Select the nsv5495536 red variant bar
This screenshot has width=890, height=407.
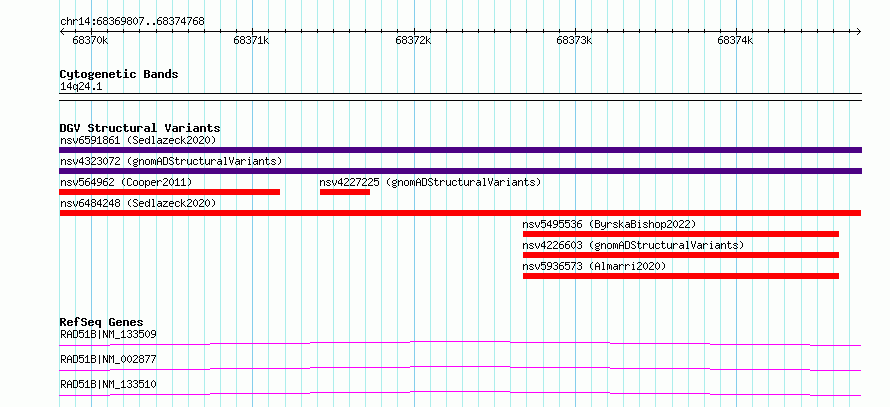[x=681, y=234]
